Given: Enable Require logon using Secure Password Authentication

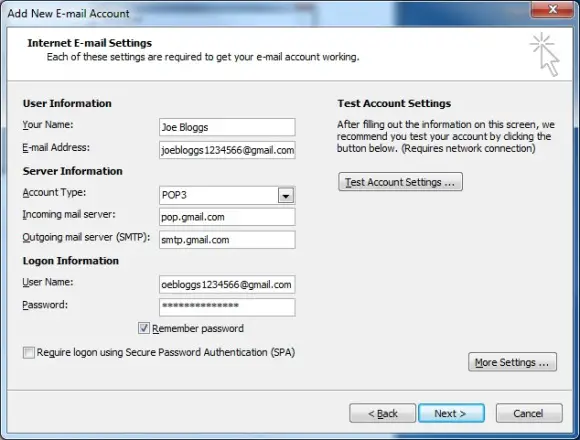Looking at the screenshot, I should [x=28, y=352].
